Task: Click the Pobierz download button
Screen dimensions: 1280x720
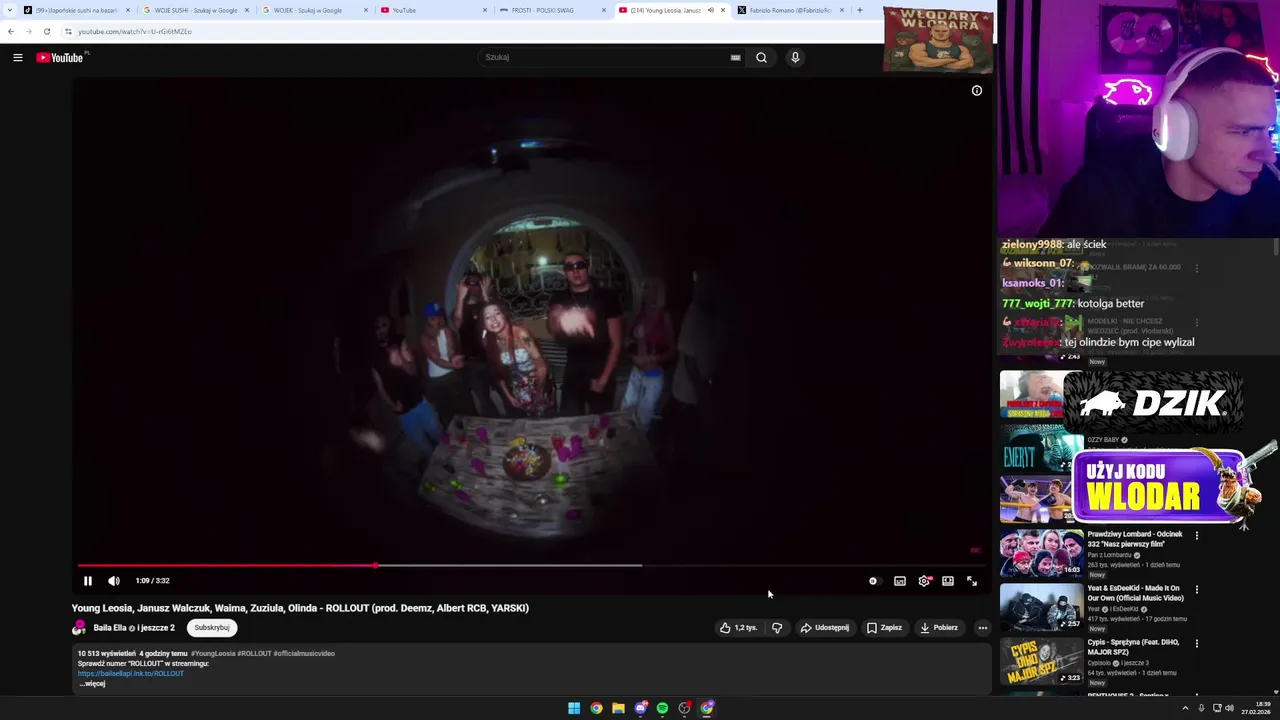Action: click(x=939, y=628)
